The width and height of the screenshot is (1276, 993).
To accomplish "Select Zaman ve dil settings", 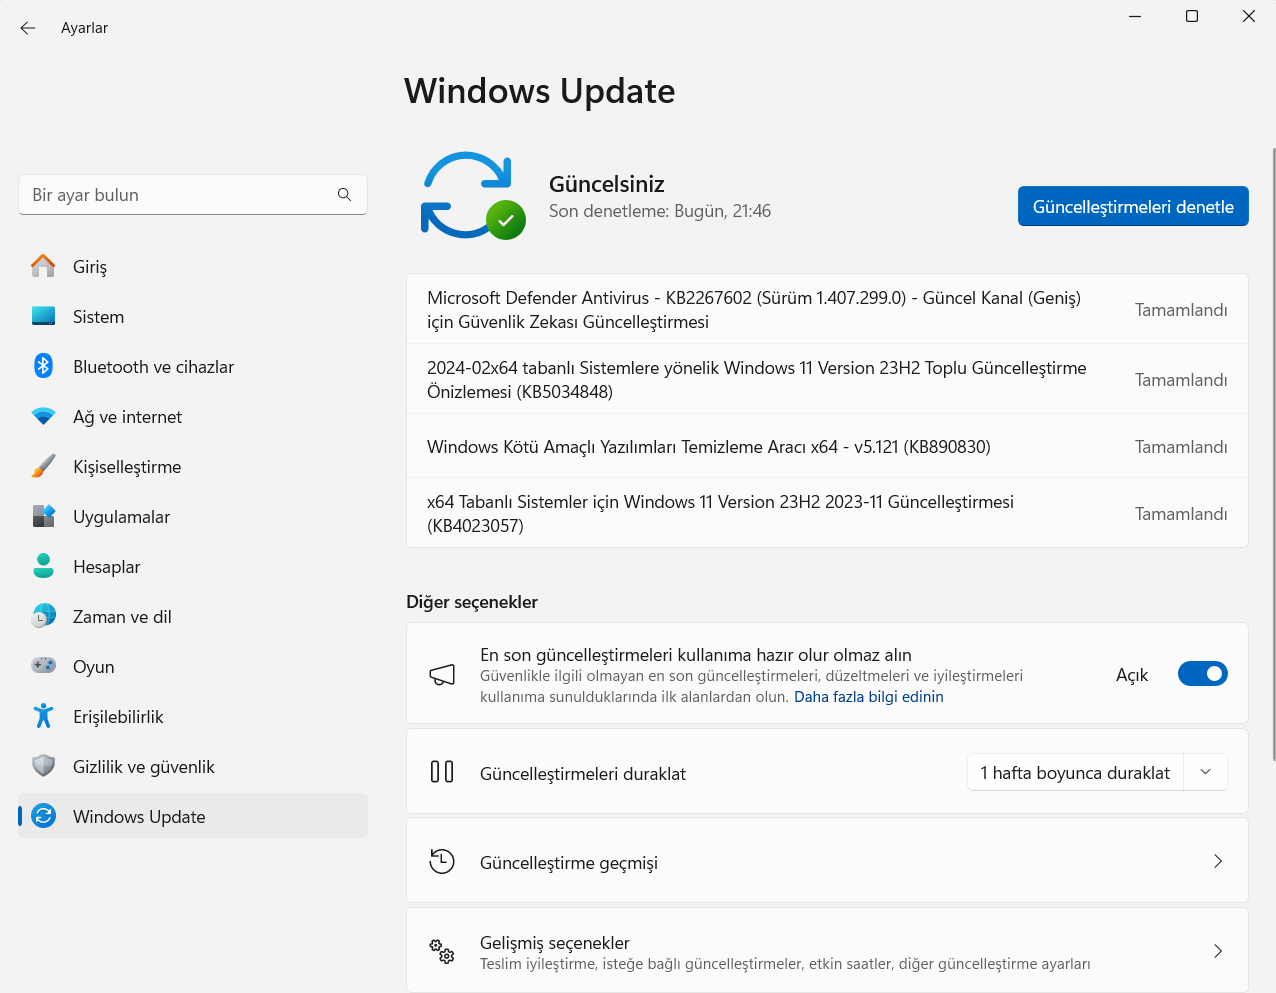I will tap(193, 617).
